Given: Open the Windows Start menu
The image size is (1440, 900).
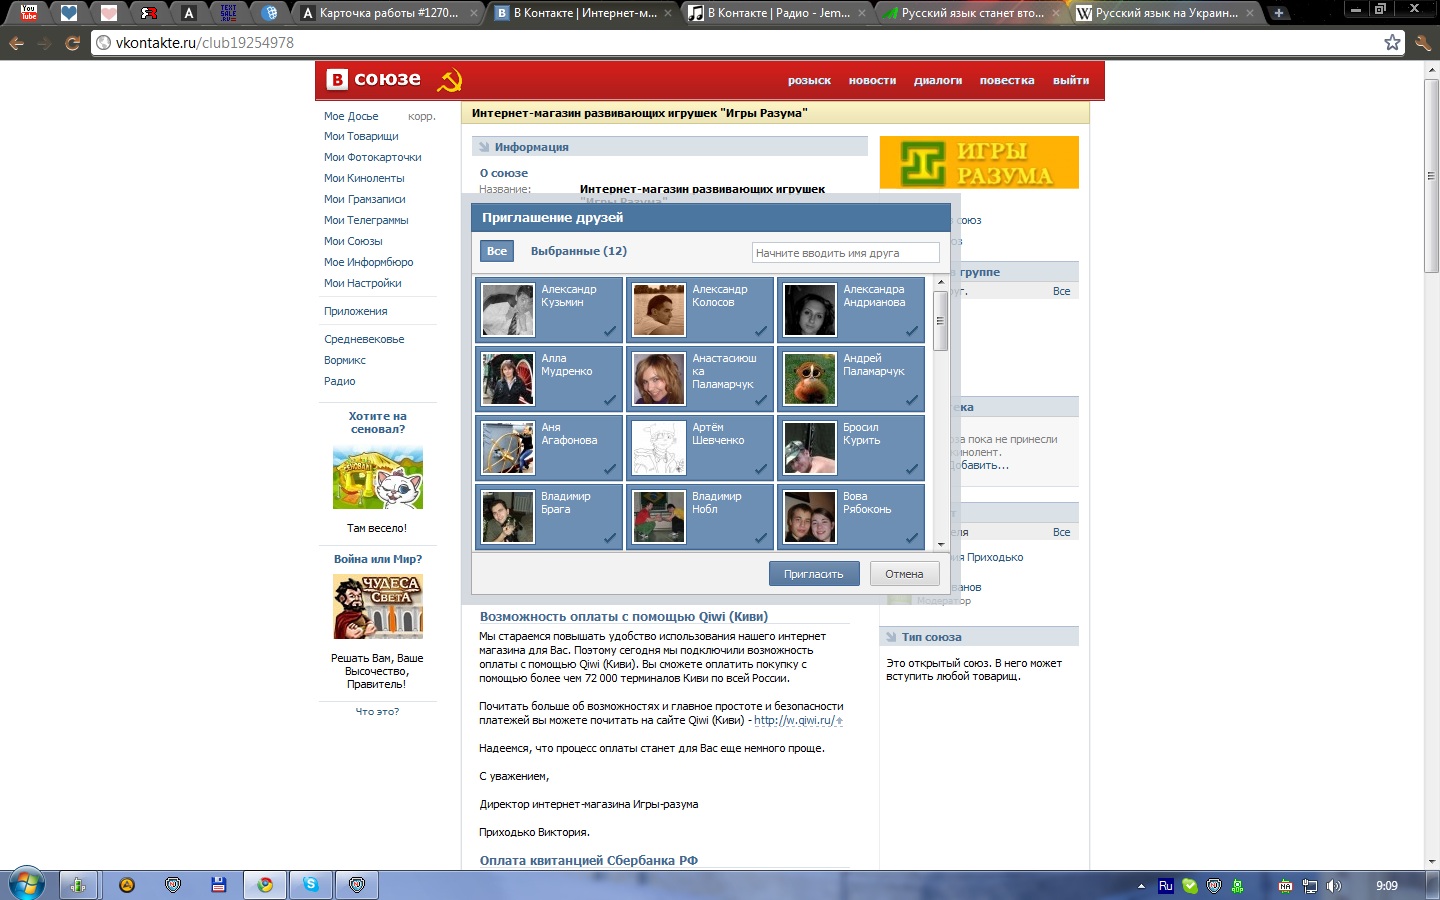Looking at the screenshot, I should [26, 885].
